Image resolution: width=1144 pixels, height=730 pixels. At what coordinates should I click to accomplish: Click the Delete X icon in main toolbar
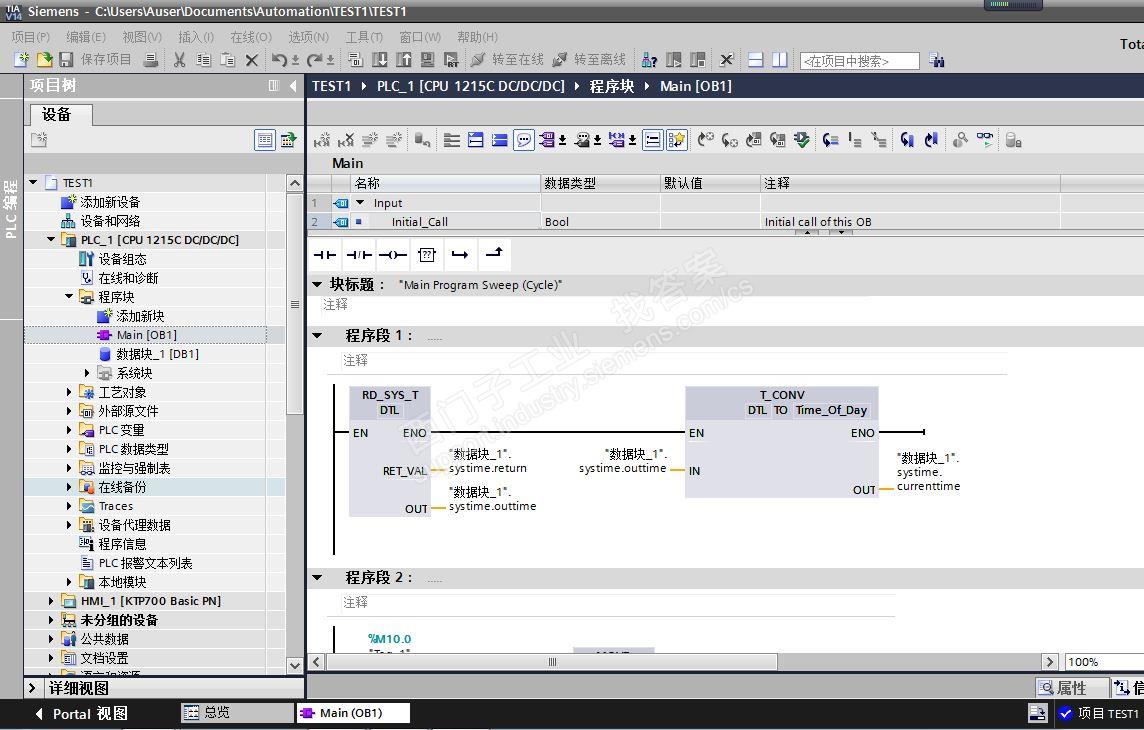pos(252,60)
